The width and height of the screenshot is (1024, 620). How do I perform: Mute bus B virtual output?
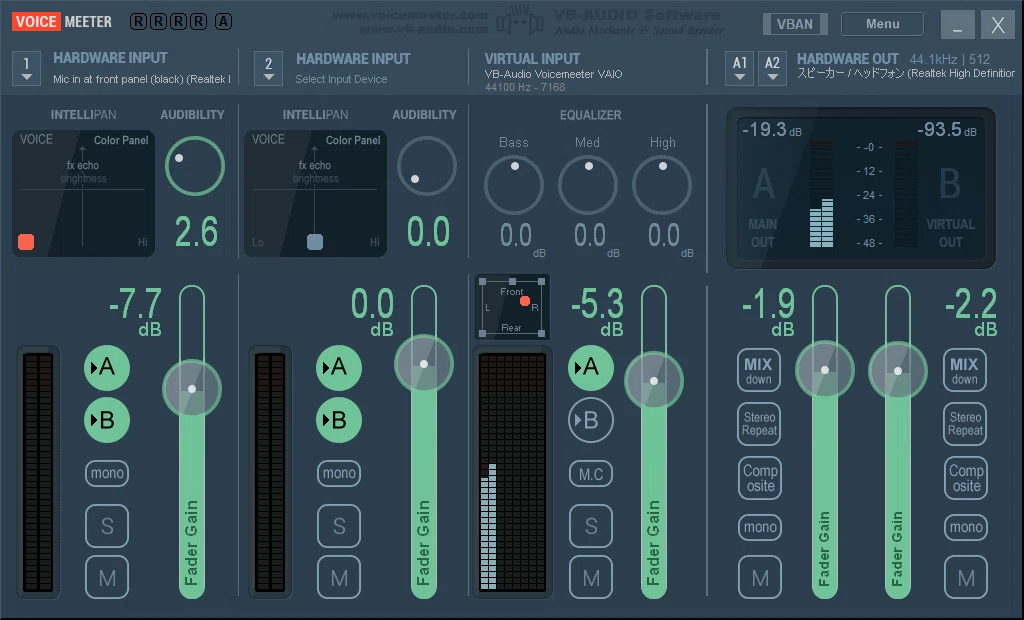(966, 578)
